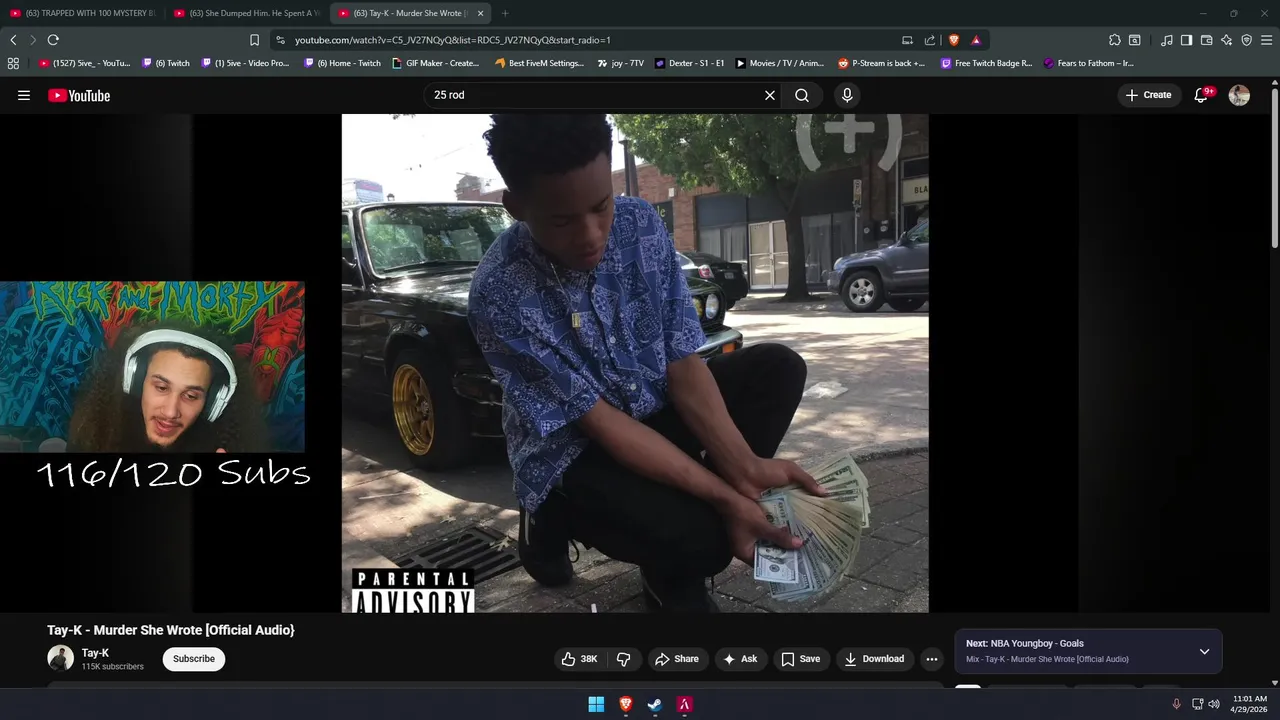The width and height of the screenshot is (1280, 720).
Task: Run search with magnifier button
Action: 802,95
